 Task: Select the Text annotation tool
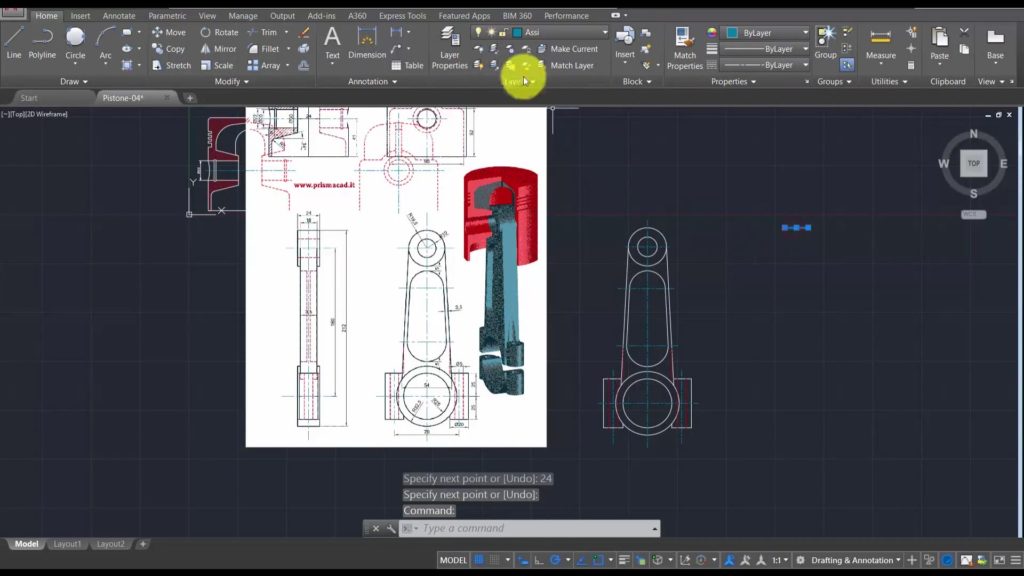[332, 43]
